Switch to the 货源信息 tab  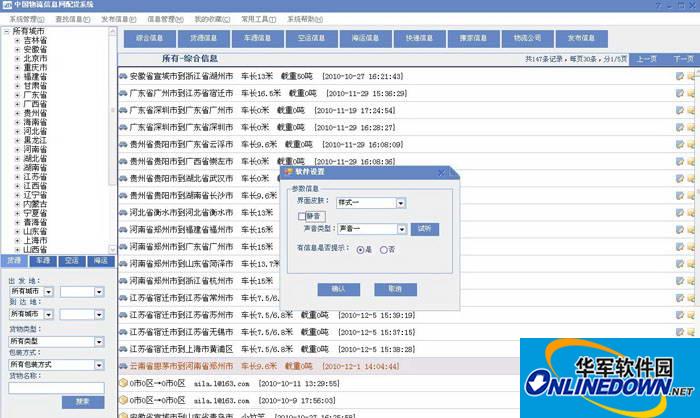pos(204,38)
